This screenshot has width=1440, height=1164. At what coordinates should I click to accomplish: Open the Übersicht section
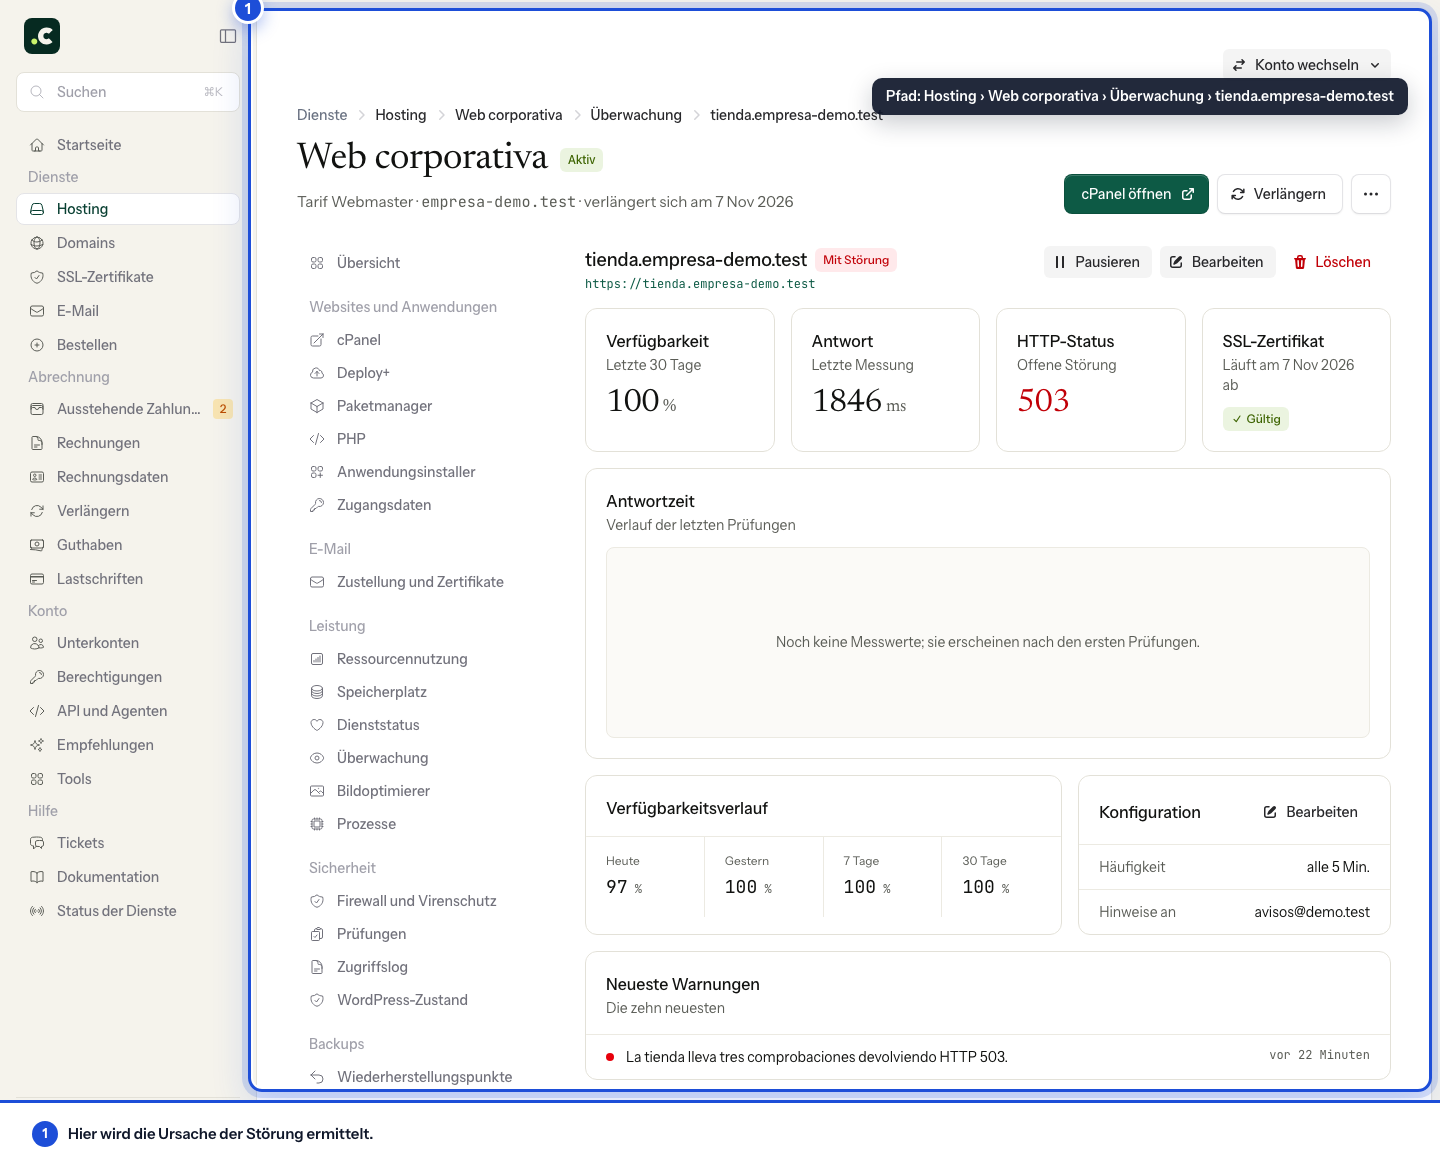427,263
